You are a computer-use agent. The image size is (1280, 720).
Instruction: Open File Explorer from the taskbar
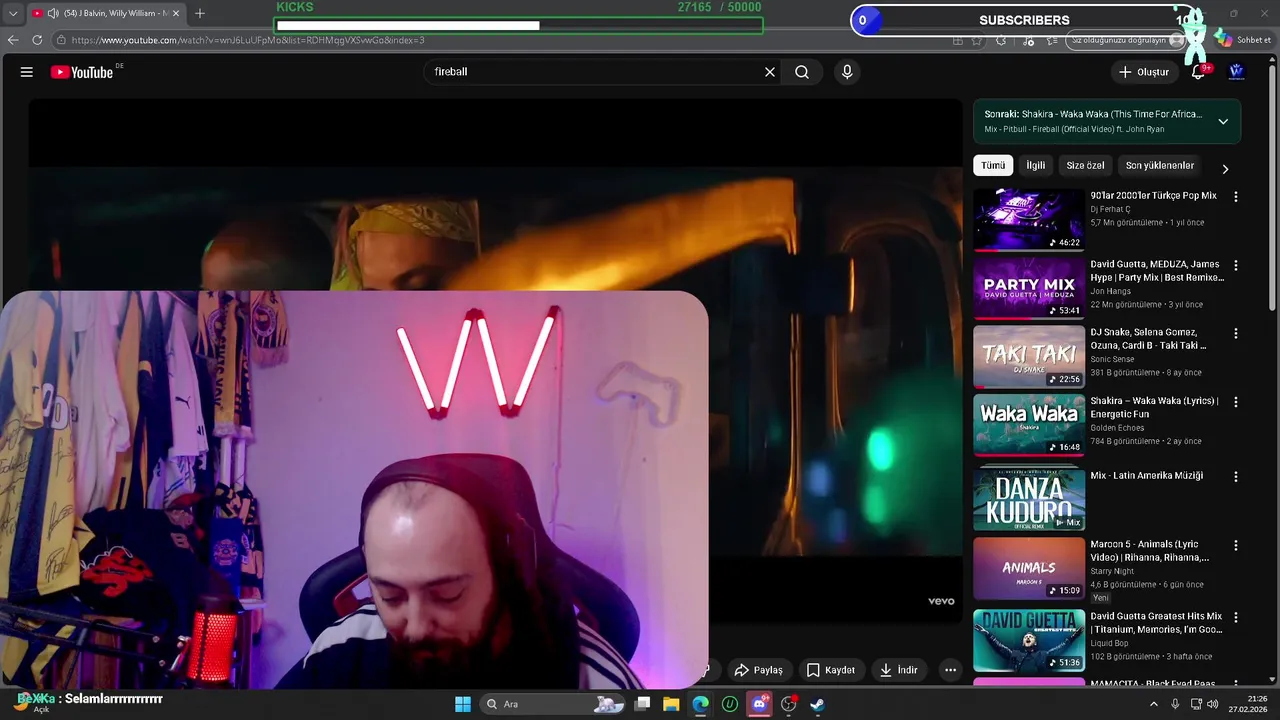(672, 704)
